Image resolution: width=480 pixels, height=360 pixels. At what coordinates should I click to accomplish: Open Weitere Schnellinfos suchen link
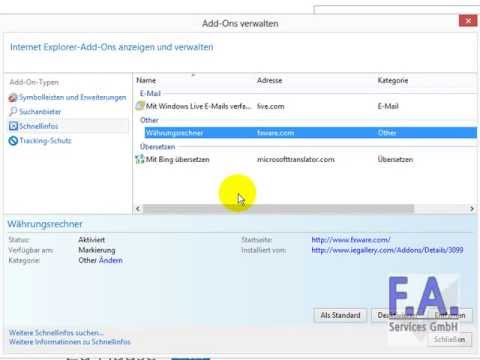(x=56, y=333)
